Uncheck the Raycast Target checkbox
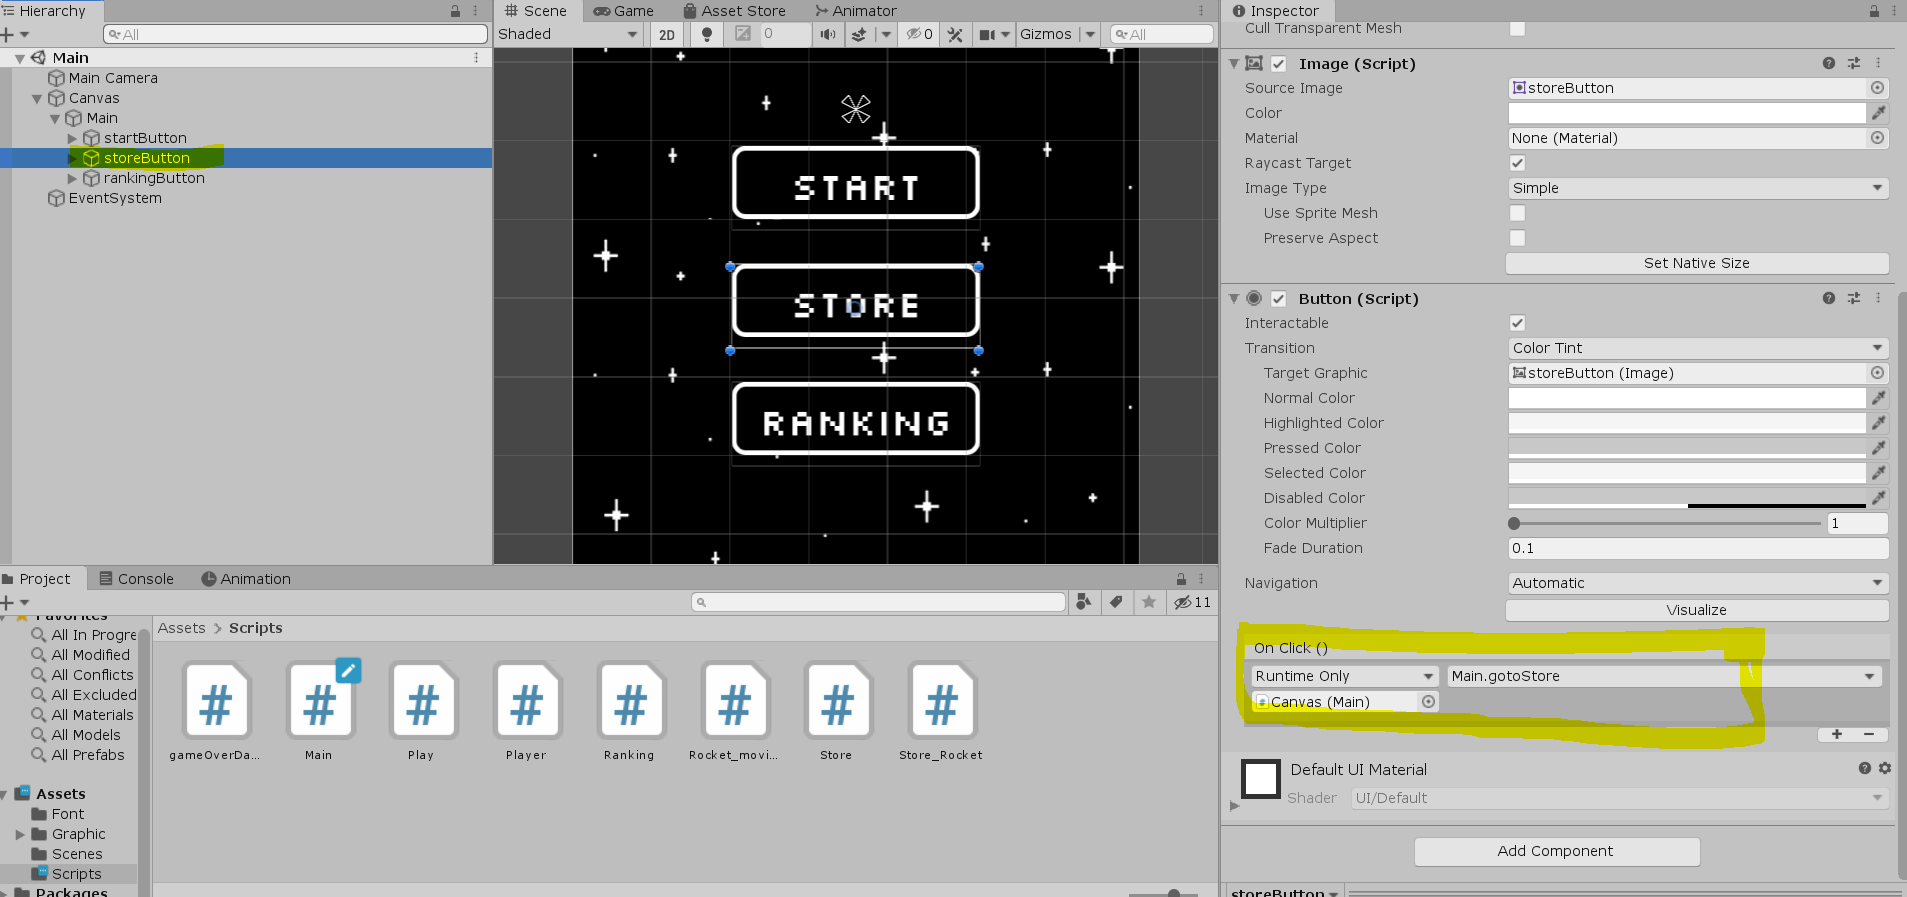Screen dimensions: 1907x897 tap(1517, 163)
